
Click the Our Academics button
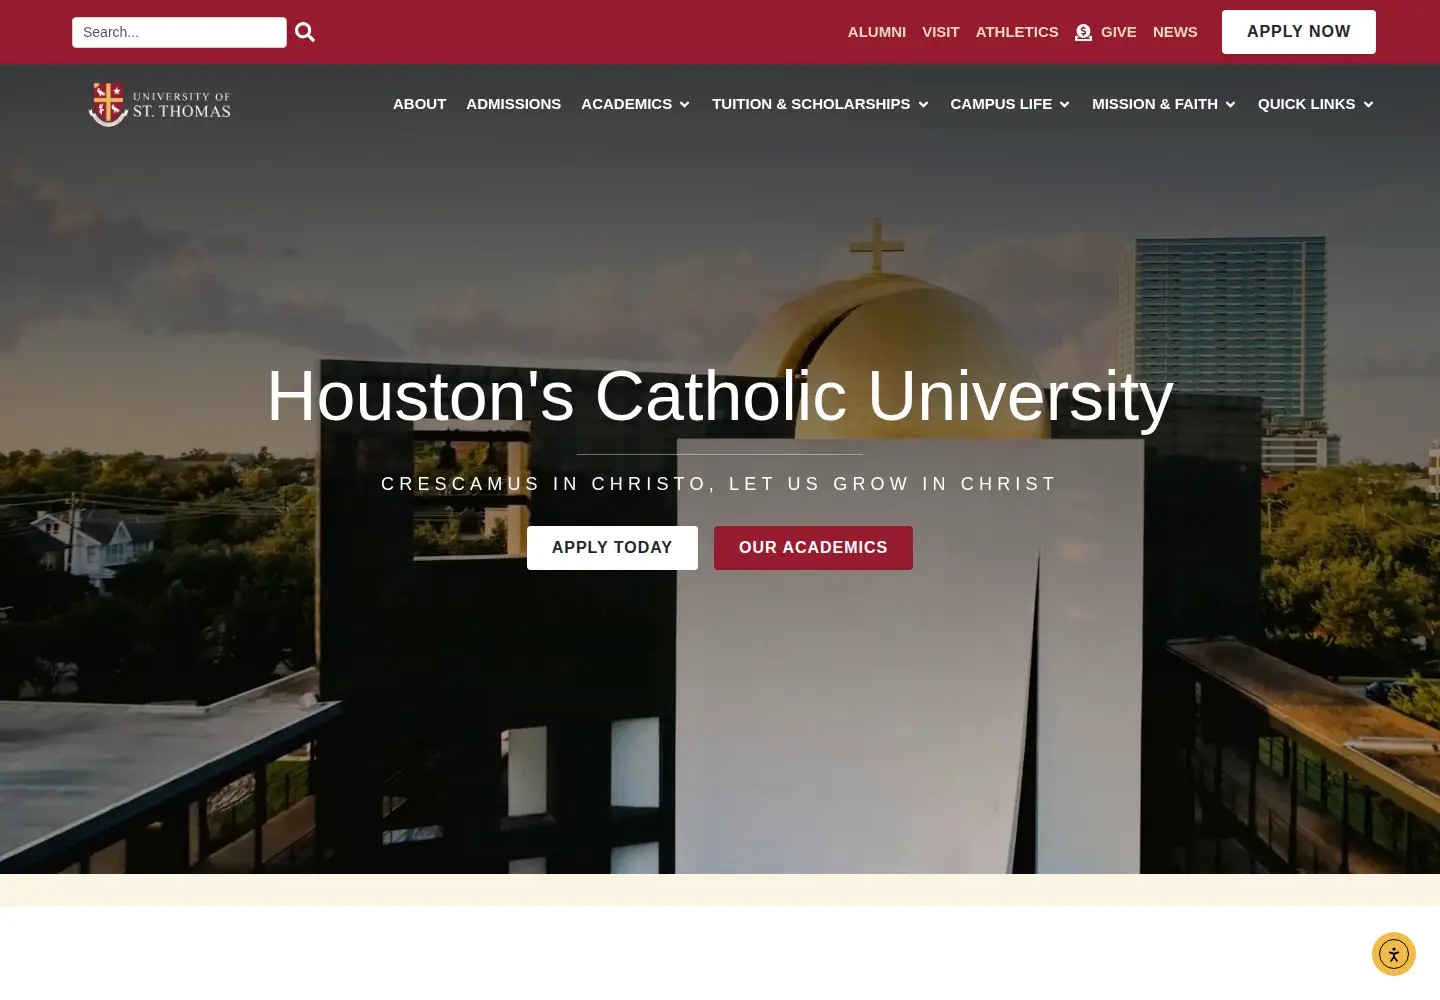(813, 548)
